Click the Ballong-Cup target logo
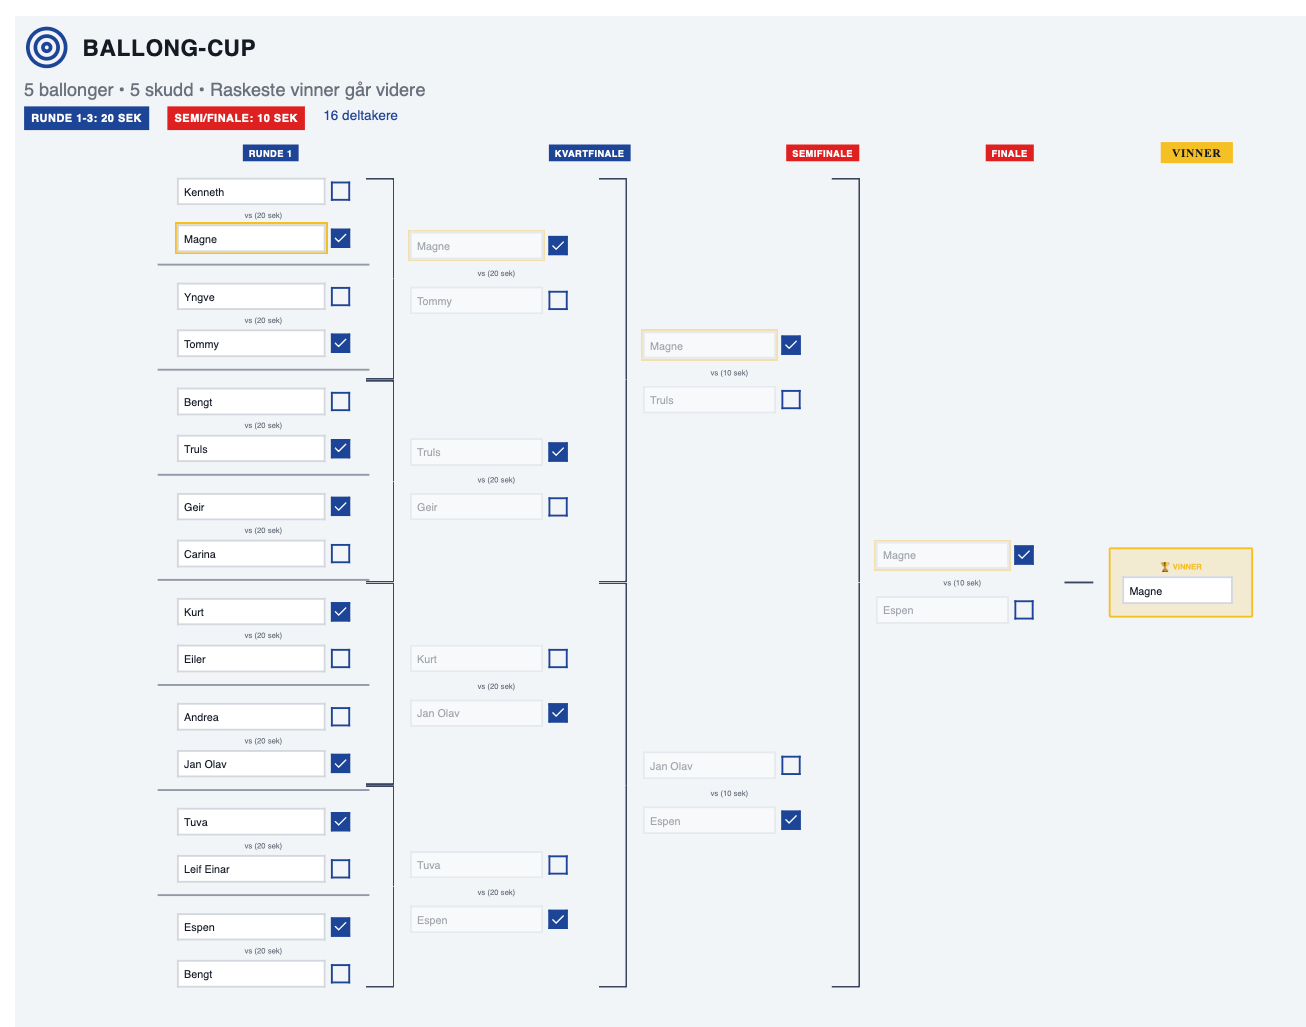This screenshot has height=1027, width=1306. point(46,47)
